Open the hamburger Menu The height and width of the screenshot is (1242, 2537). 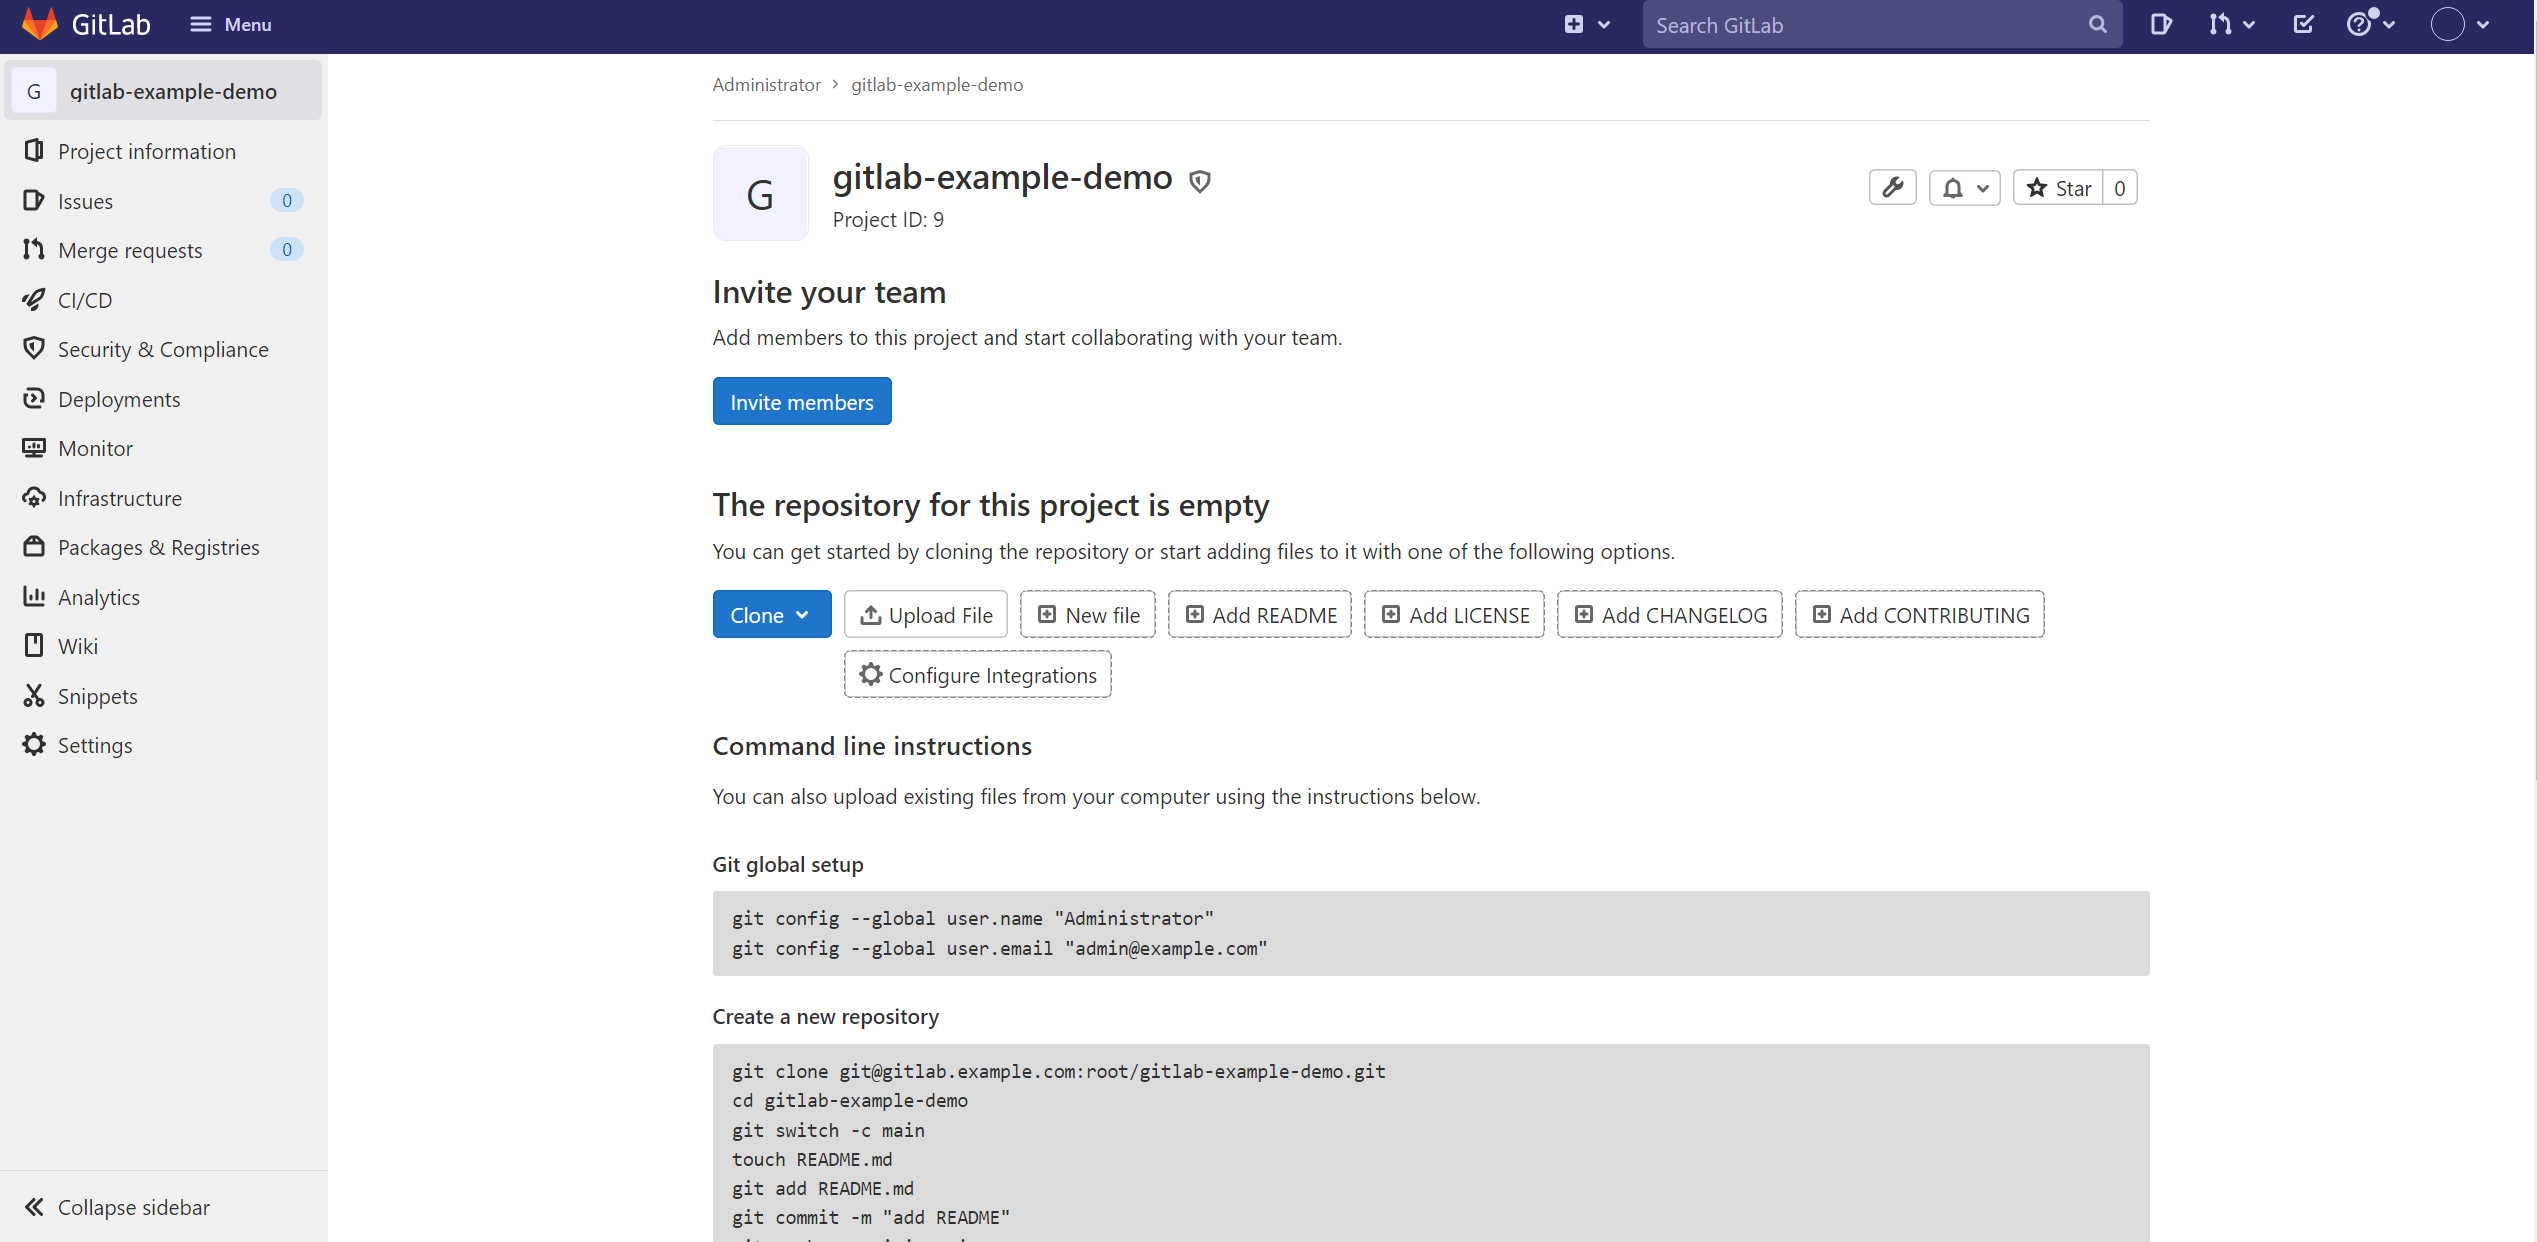(x=231, y=25)
